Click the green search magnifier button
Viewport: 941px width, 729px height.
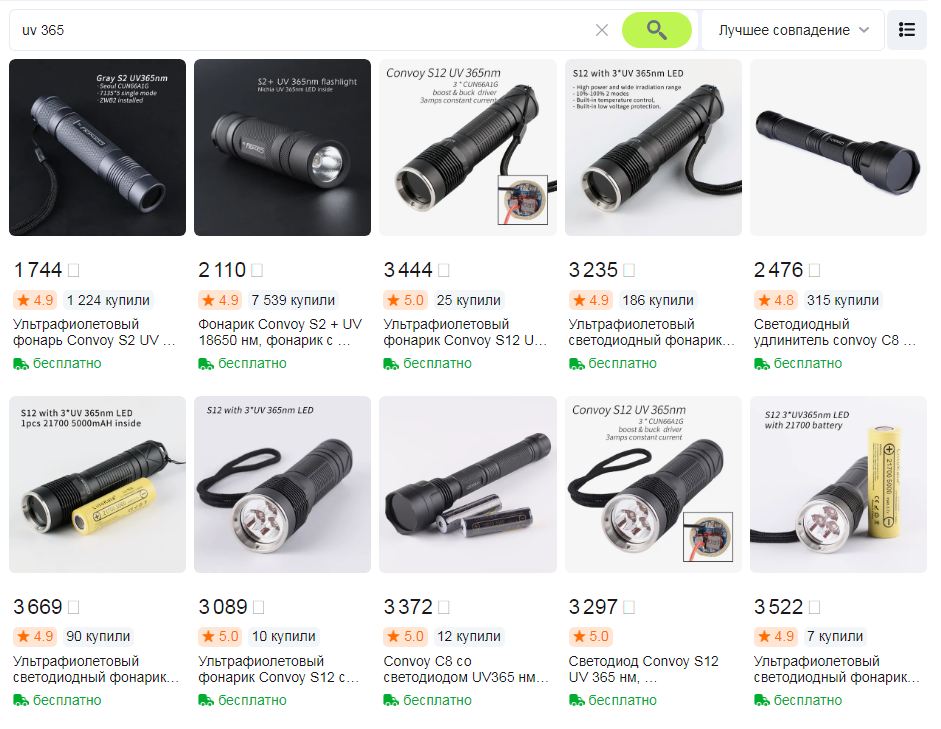656,30
